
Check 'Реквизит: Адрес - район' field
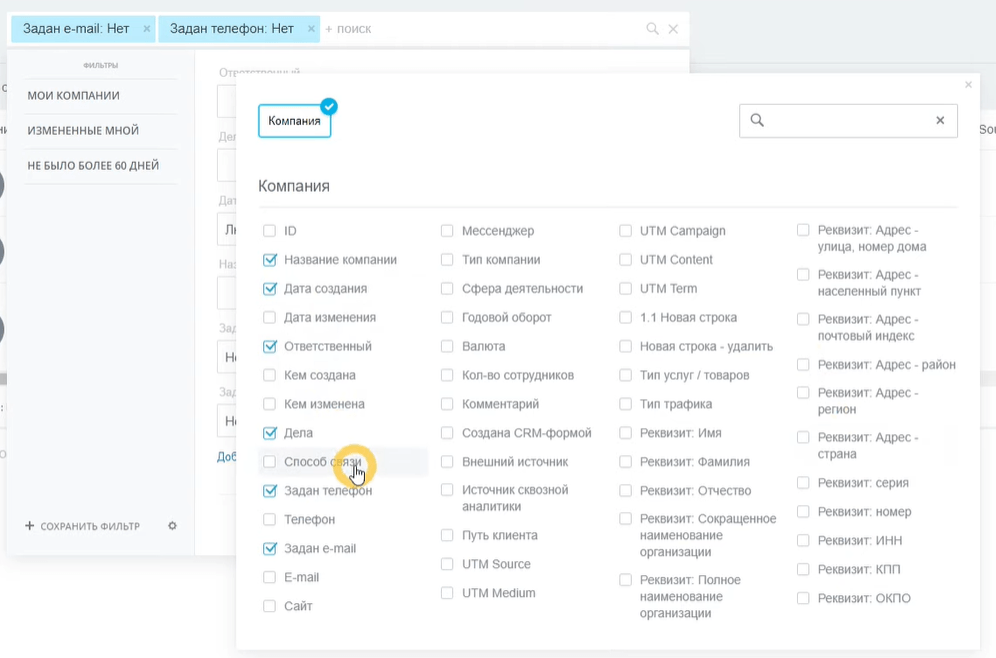(804, 365)
